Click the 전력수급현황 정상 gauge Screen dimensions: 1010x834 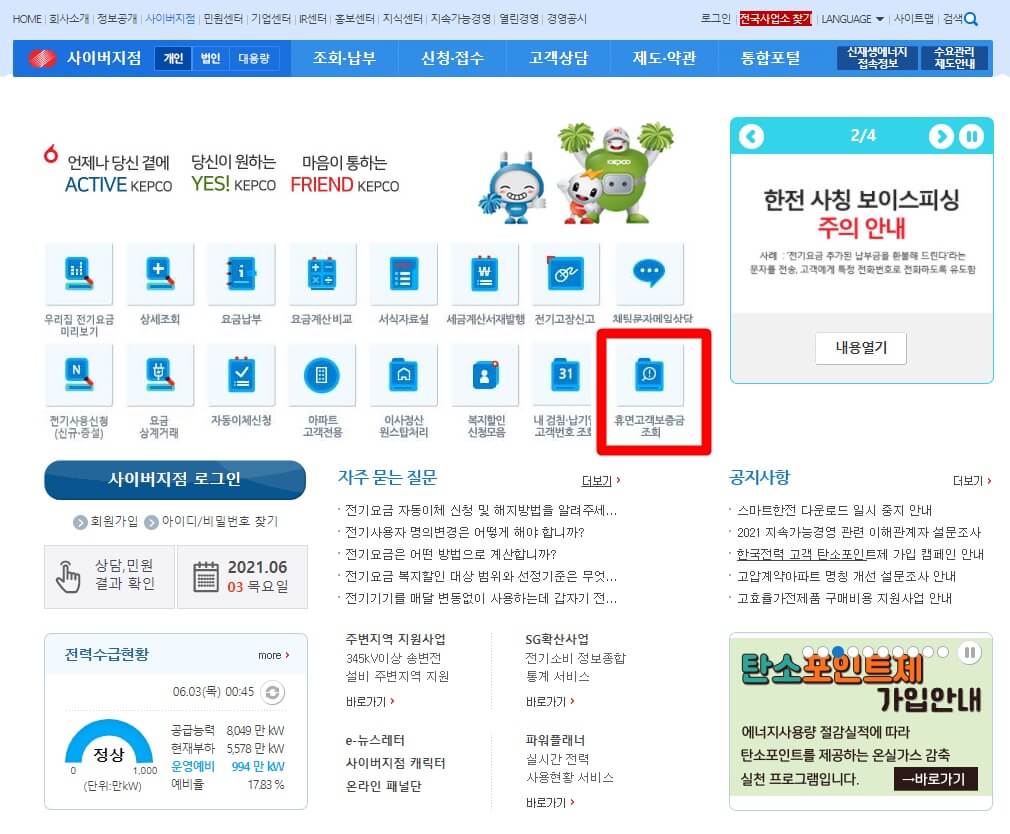coord(109,744)
